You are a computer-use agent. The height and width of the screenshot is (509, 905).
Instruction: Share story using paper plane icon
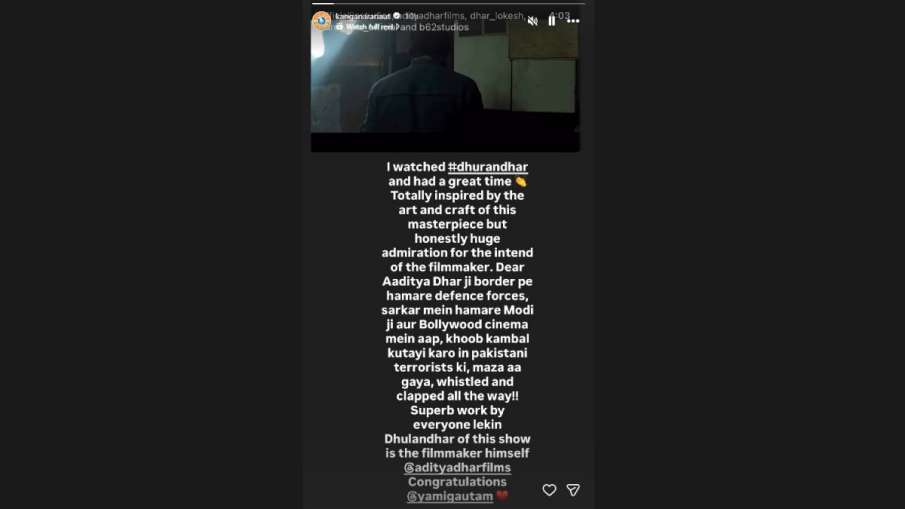pyautogui.click(x=573, y=490)
